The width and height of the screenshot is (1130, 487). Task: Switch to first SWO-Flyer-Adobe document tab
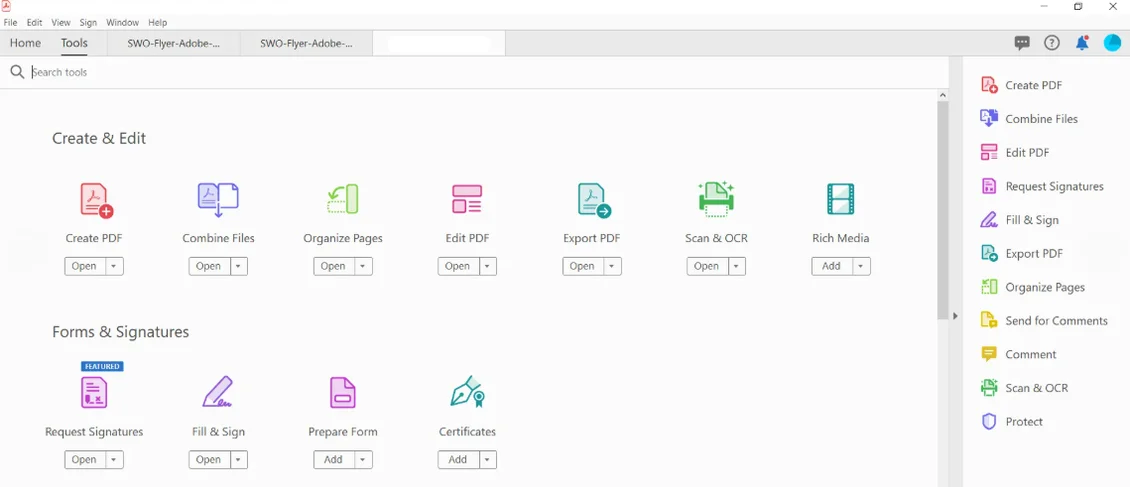[x=173, y=43]
